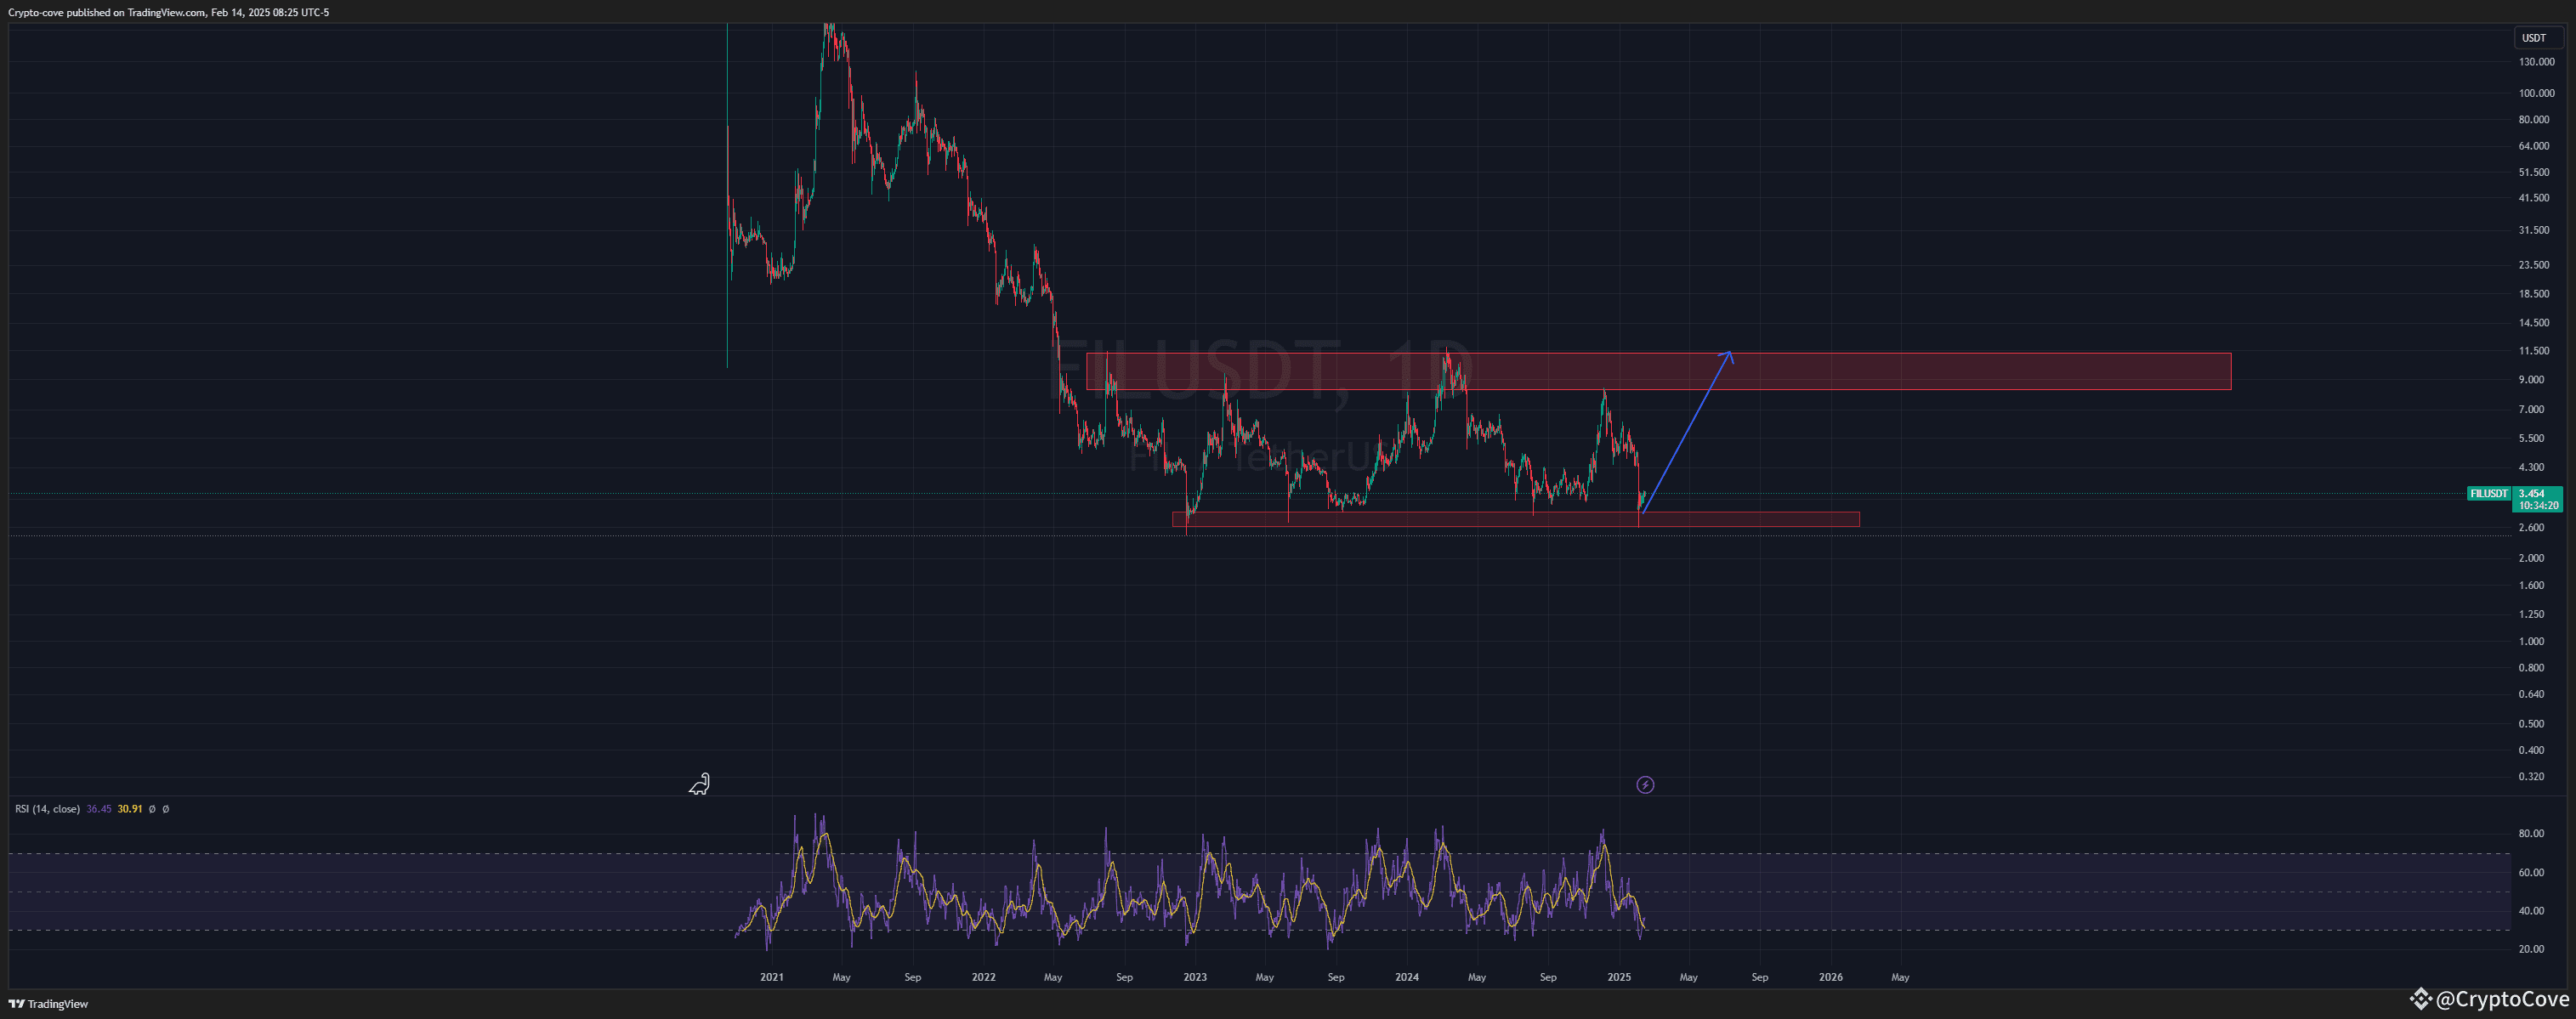Screen dimensions: 2576x1019
Task: Click the dinosaur icon above RSI pane
Action: (x=700, y=784)
